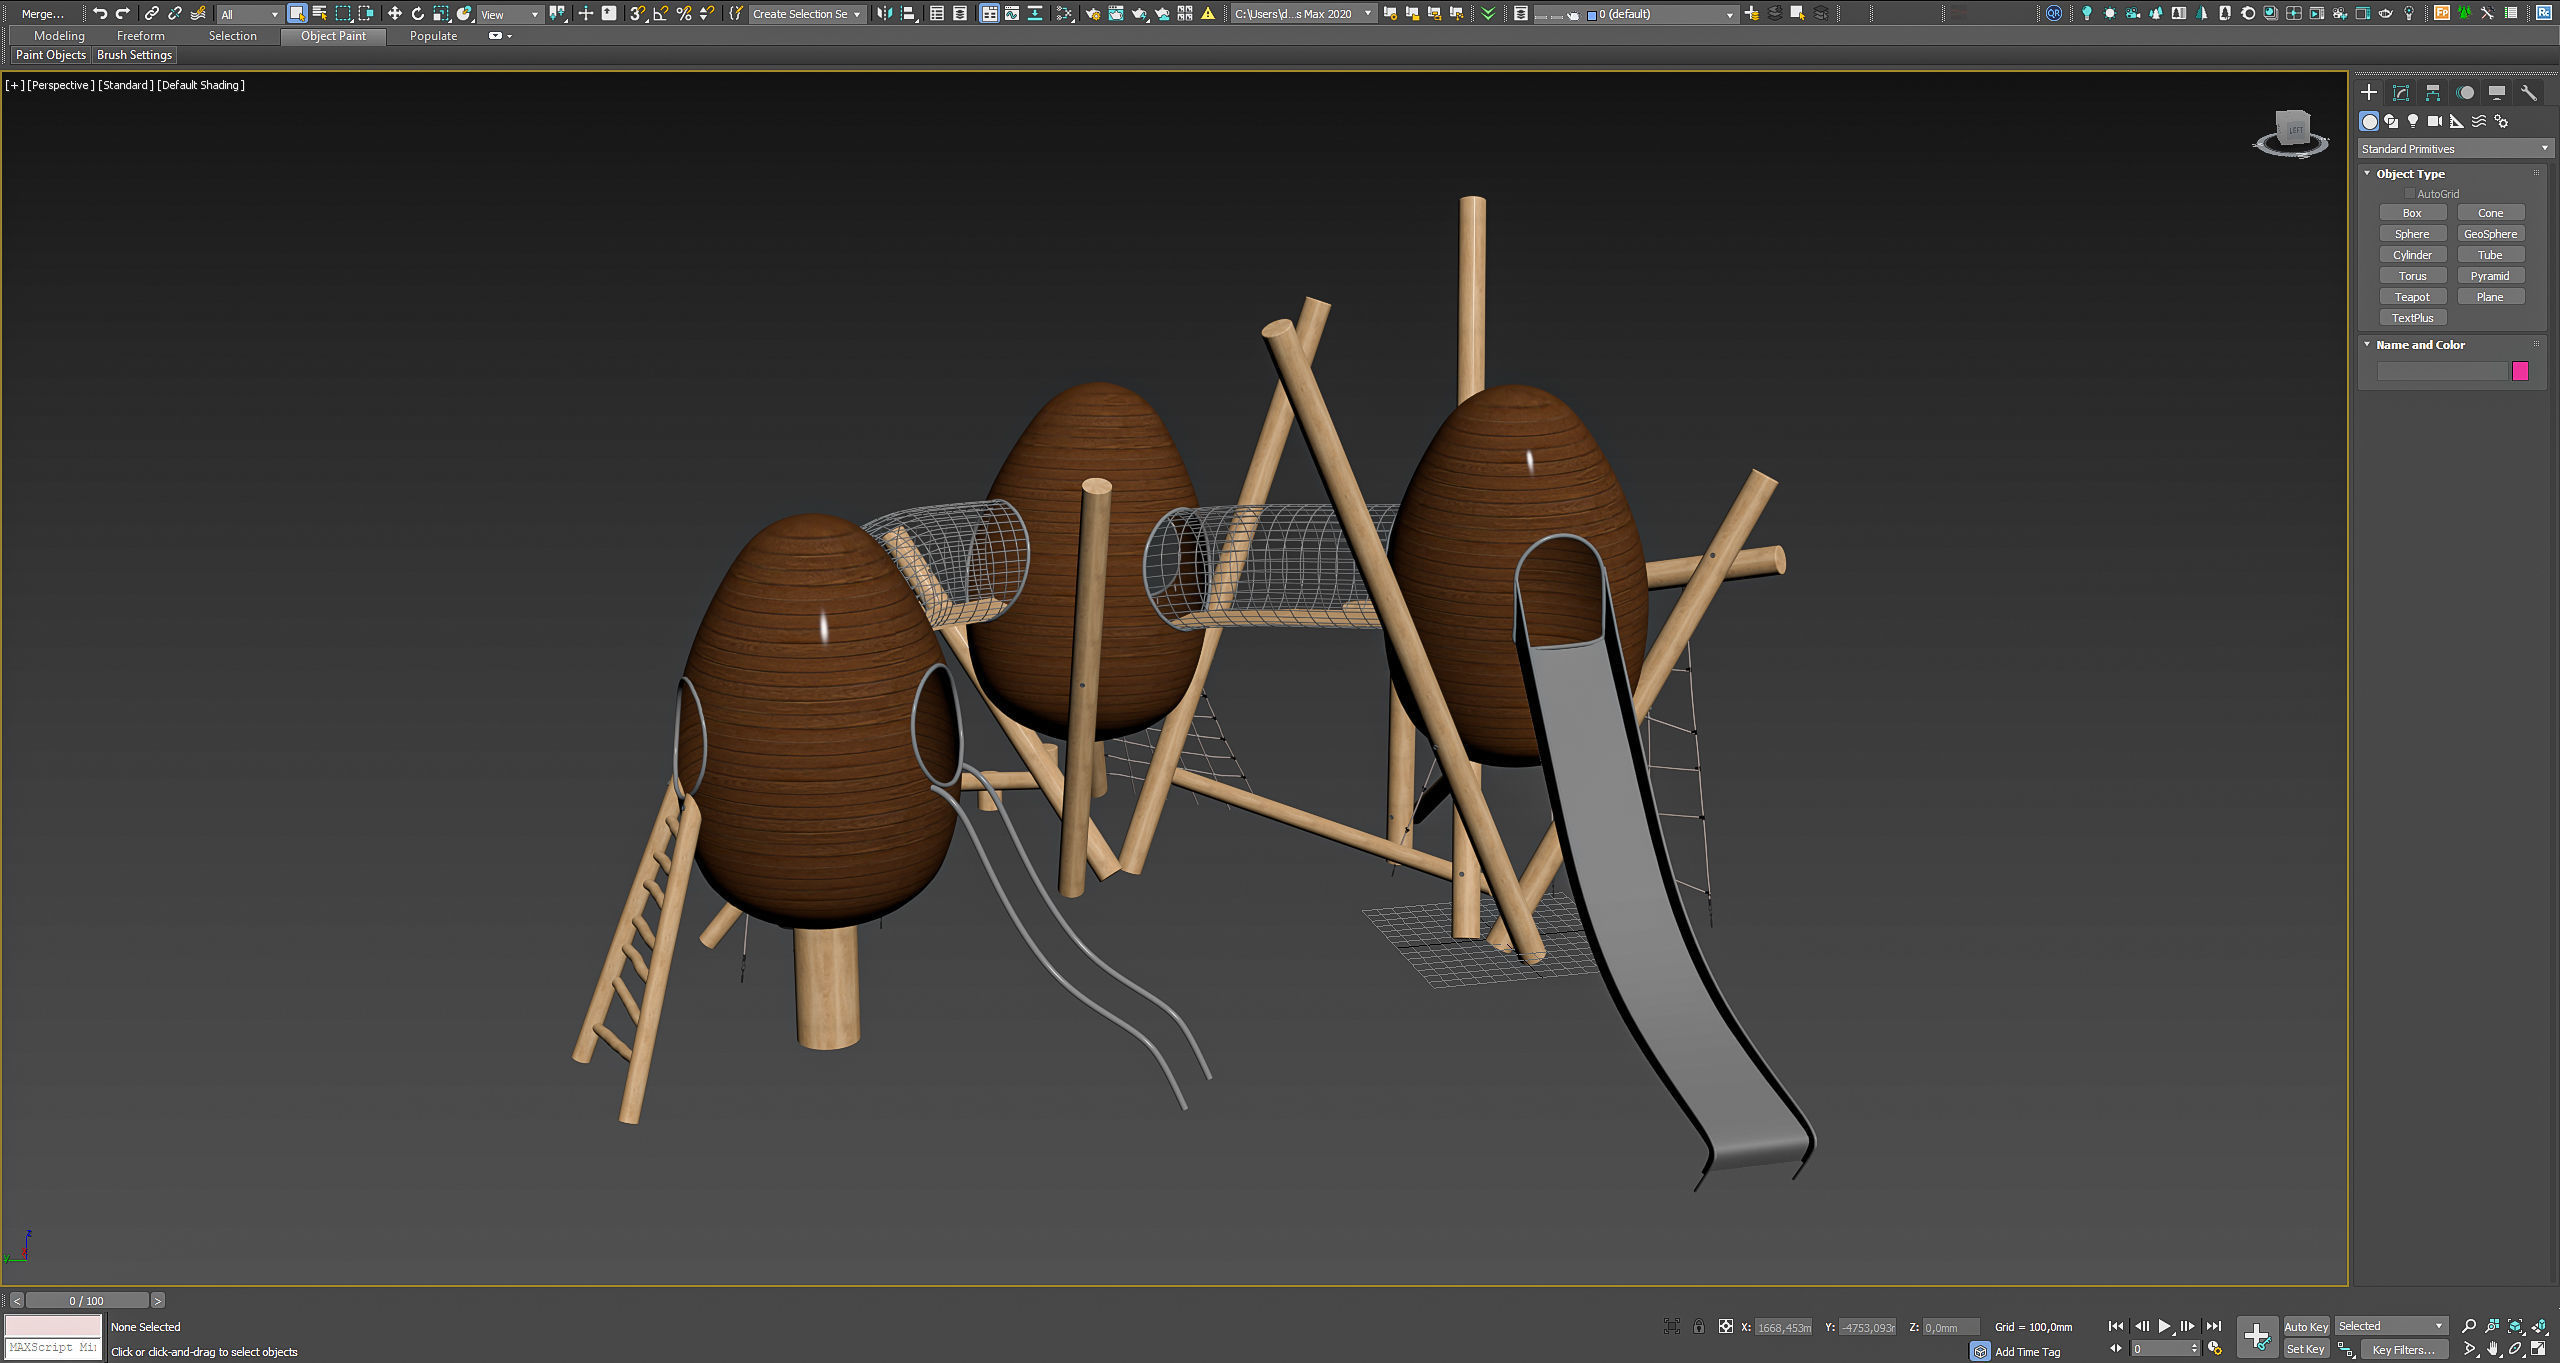Toggle the Selection Lock padlock icon
This screenshot has height=1363, width=2560.
coord(1698,1326)
